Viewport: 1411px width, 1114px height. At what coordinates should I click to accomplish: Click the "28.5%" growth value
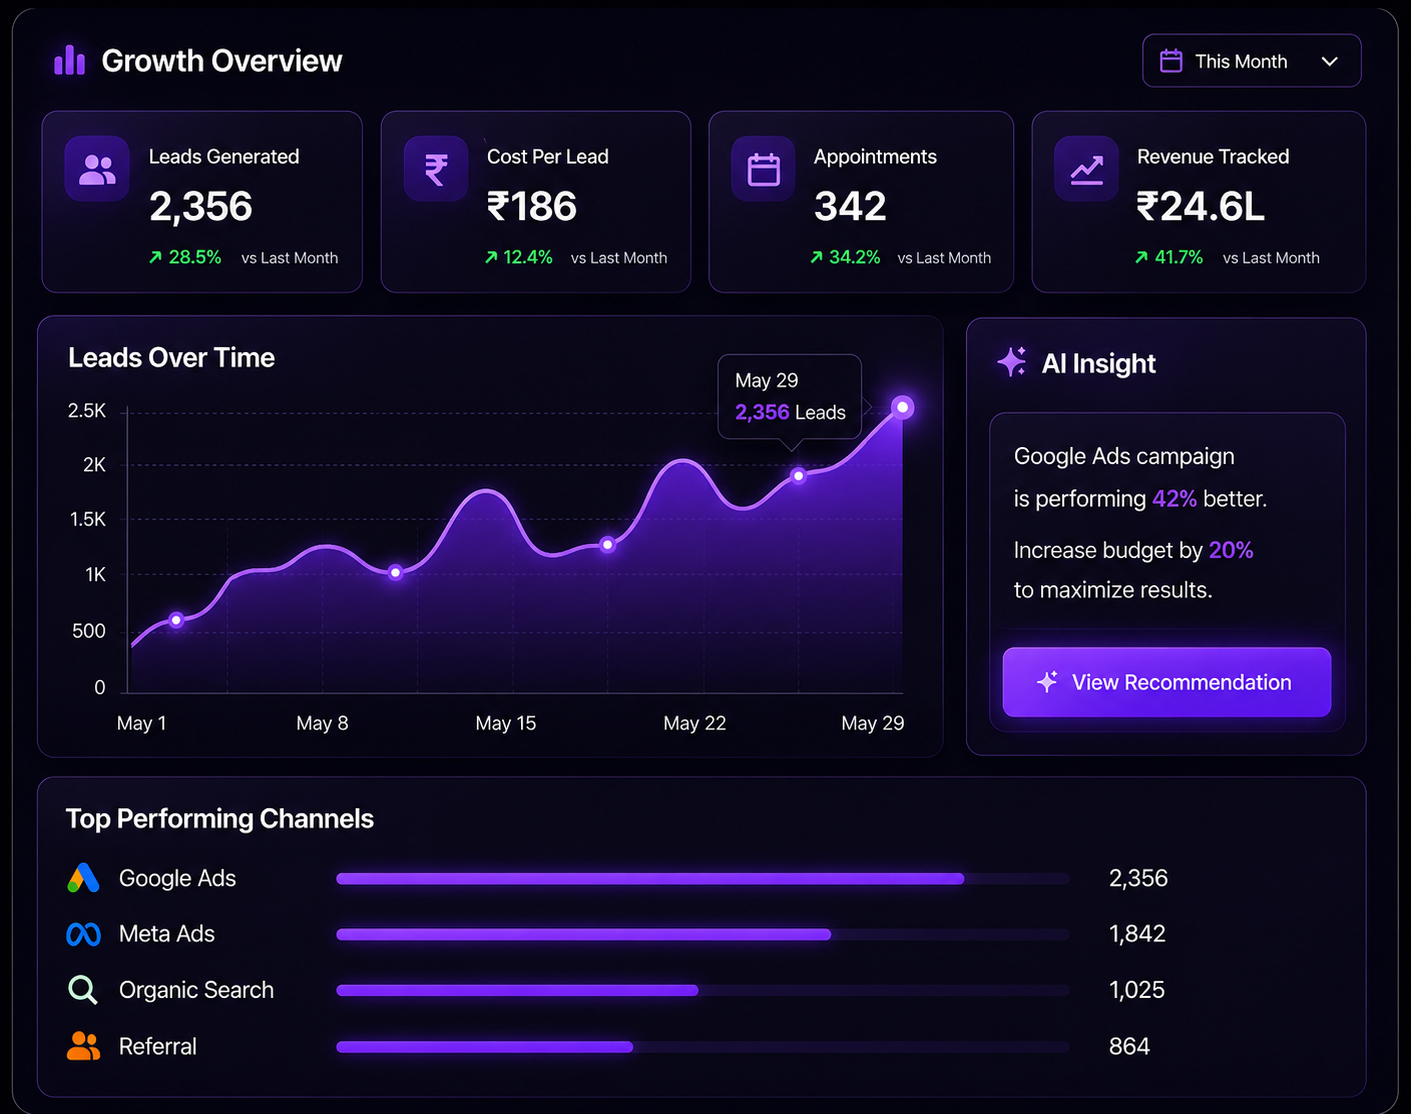tap(195, 257)
